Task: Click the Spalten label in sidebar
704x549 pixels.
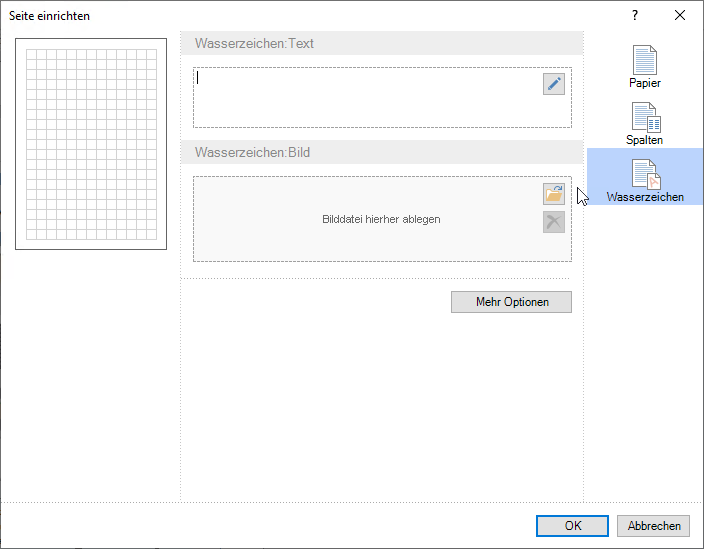Action: point(645,141)
